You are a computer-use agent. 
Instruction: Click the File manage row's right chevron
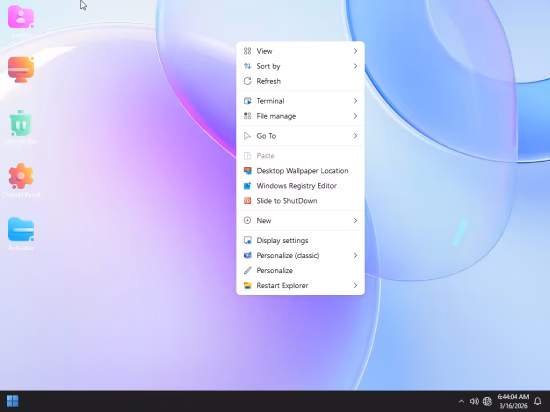tap(355, 116)
